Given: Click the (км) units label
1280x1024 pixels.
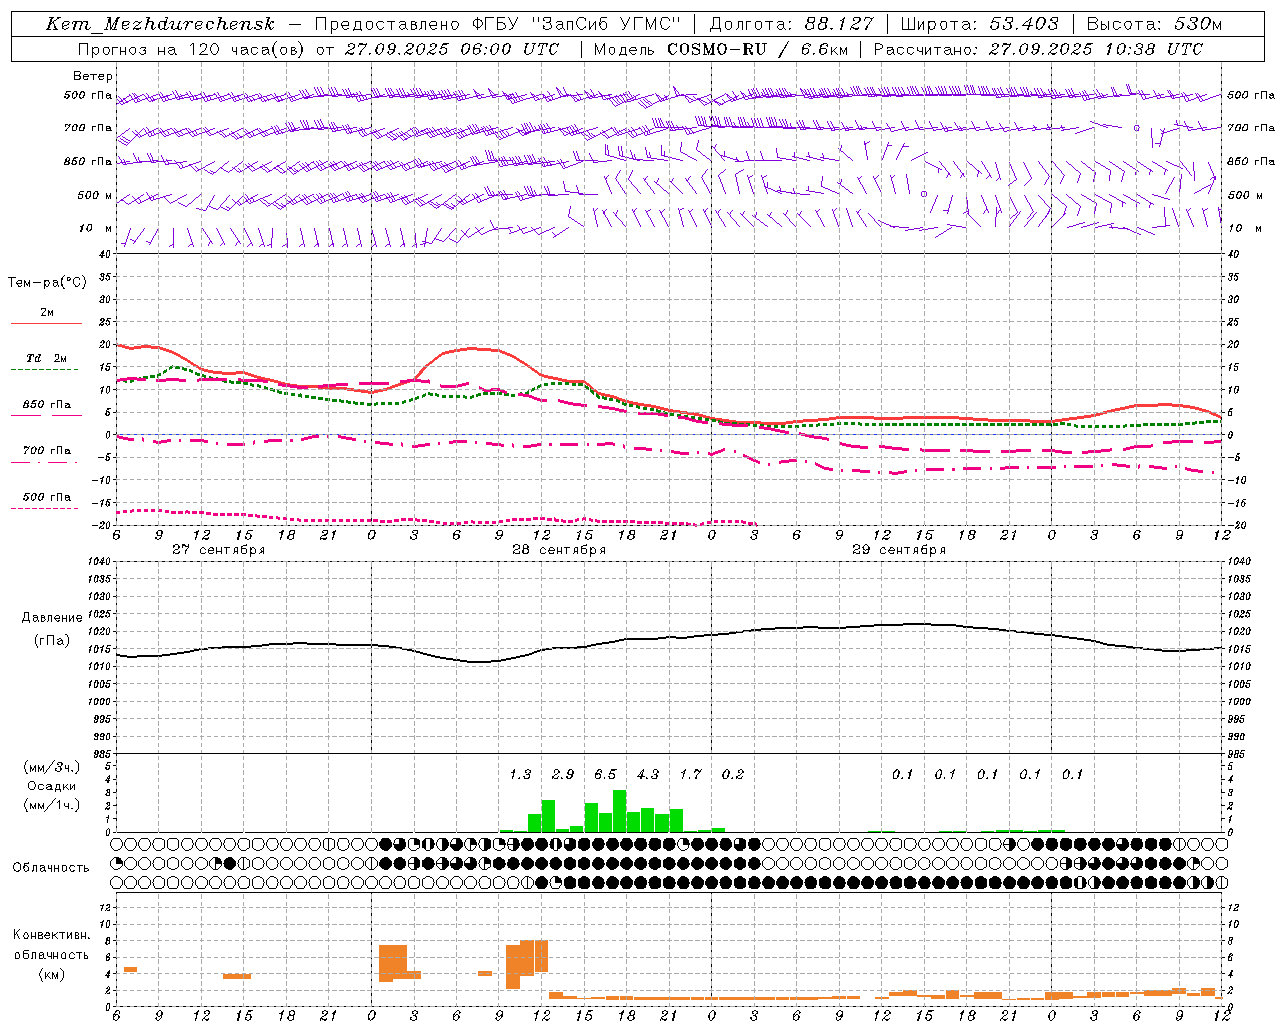Looking at the screenshot, I should click(x=51, y=974).
